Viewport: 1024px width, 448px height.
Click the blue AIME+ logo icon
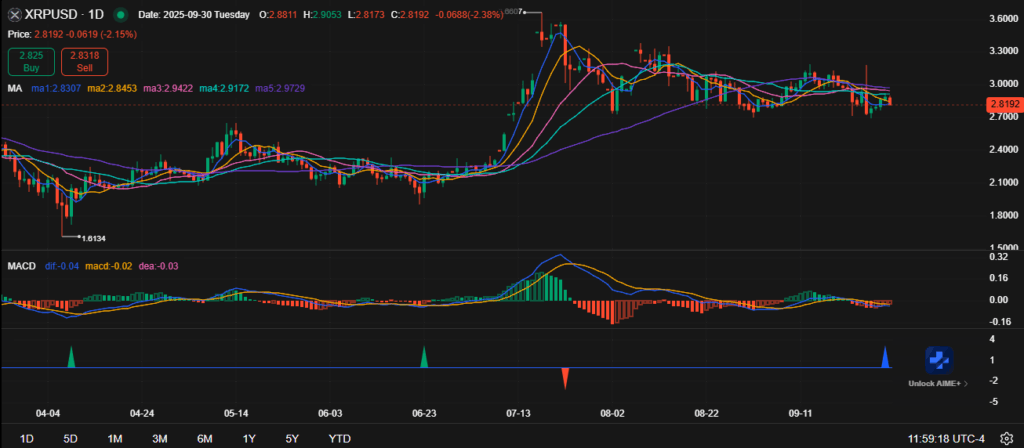click(935, 361)
